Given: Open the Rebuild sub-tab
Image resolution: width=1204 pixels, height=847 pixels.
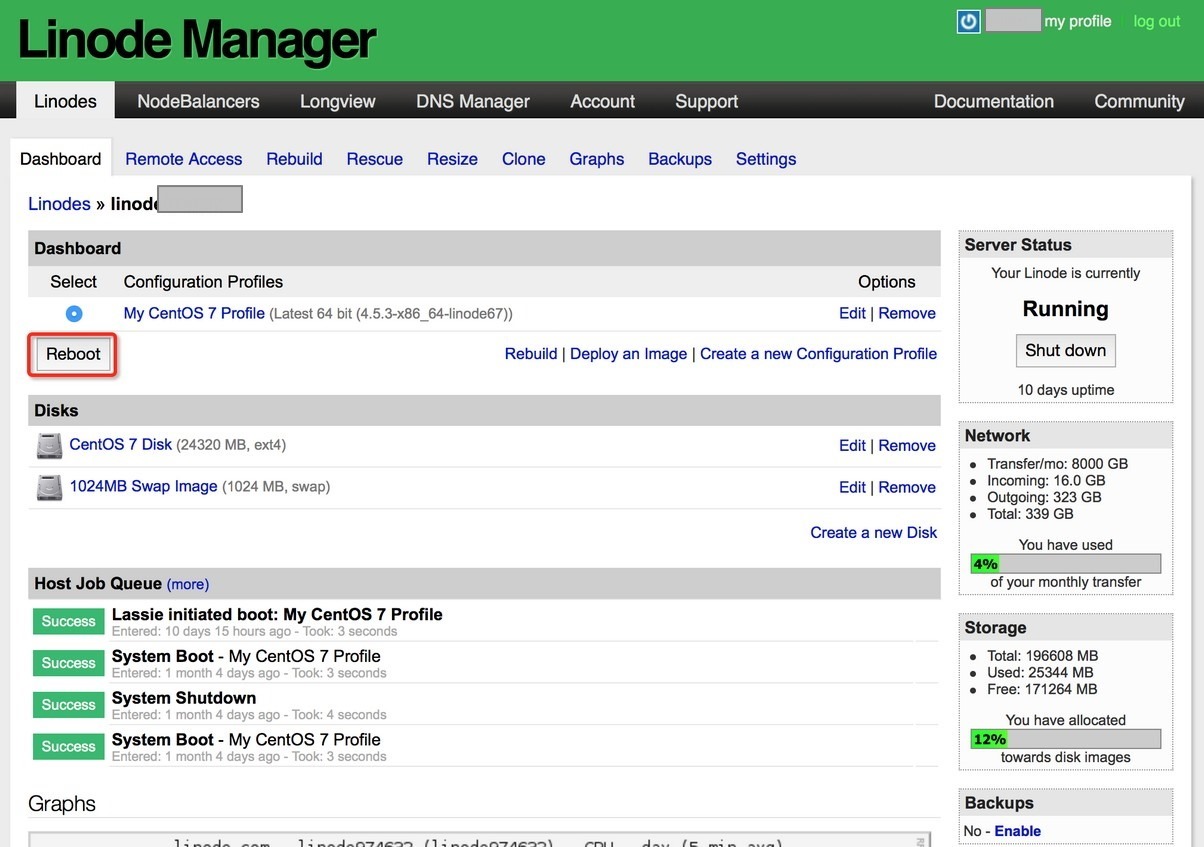Looking at the screenshot, I should coord(294,159).
